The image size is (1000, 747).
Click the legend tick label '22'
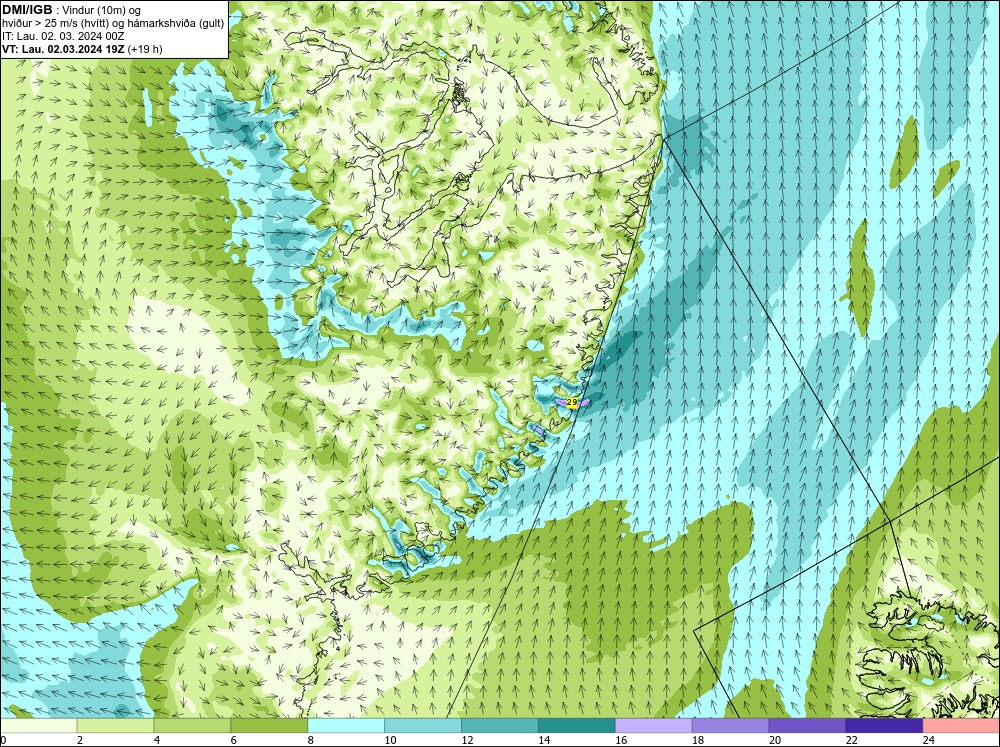[x=852, y=740]
